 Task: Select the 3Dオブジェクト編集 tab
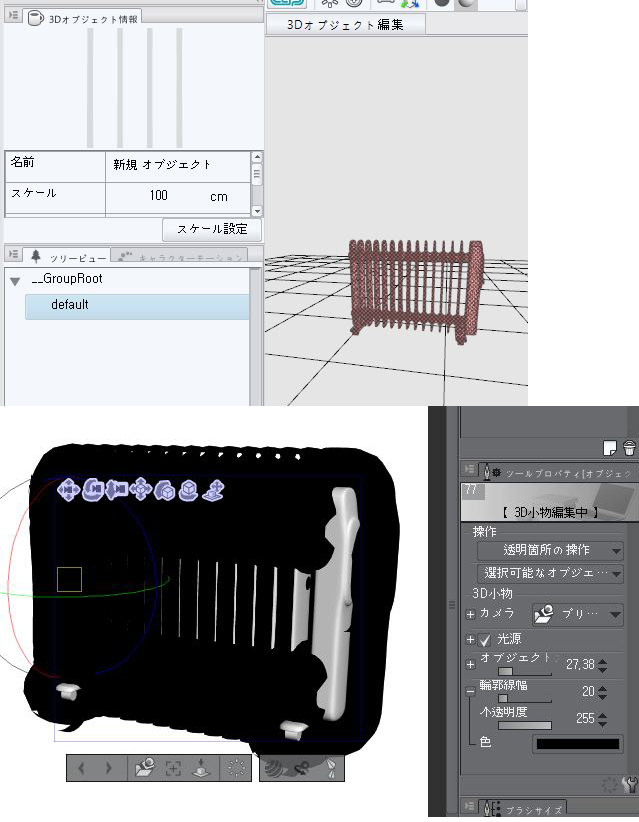coord(345,24)
